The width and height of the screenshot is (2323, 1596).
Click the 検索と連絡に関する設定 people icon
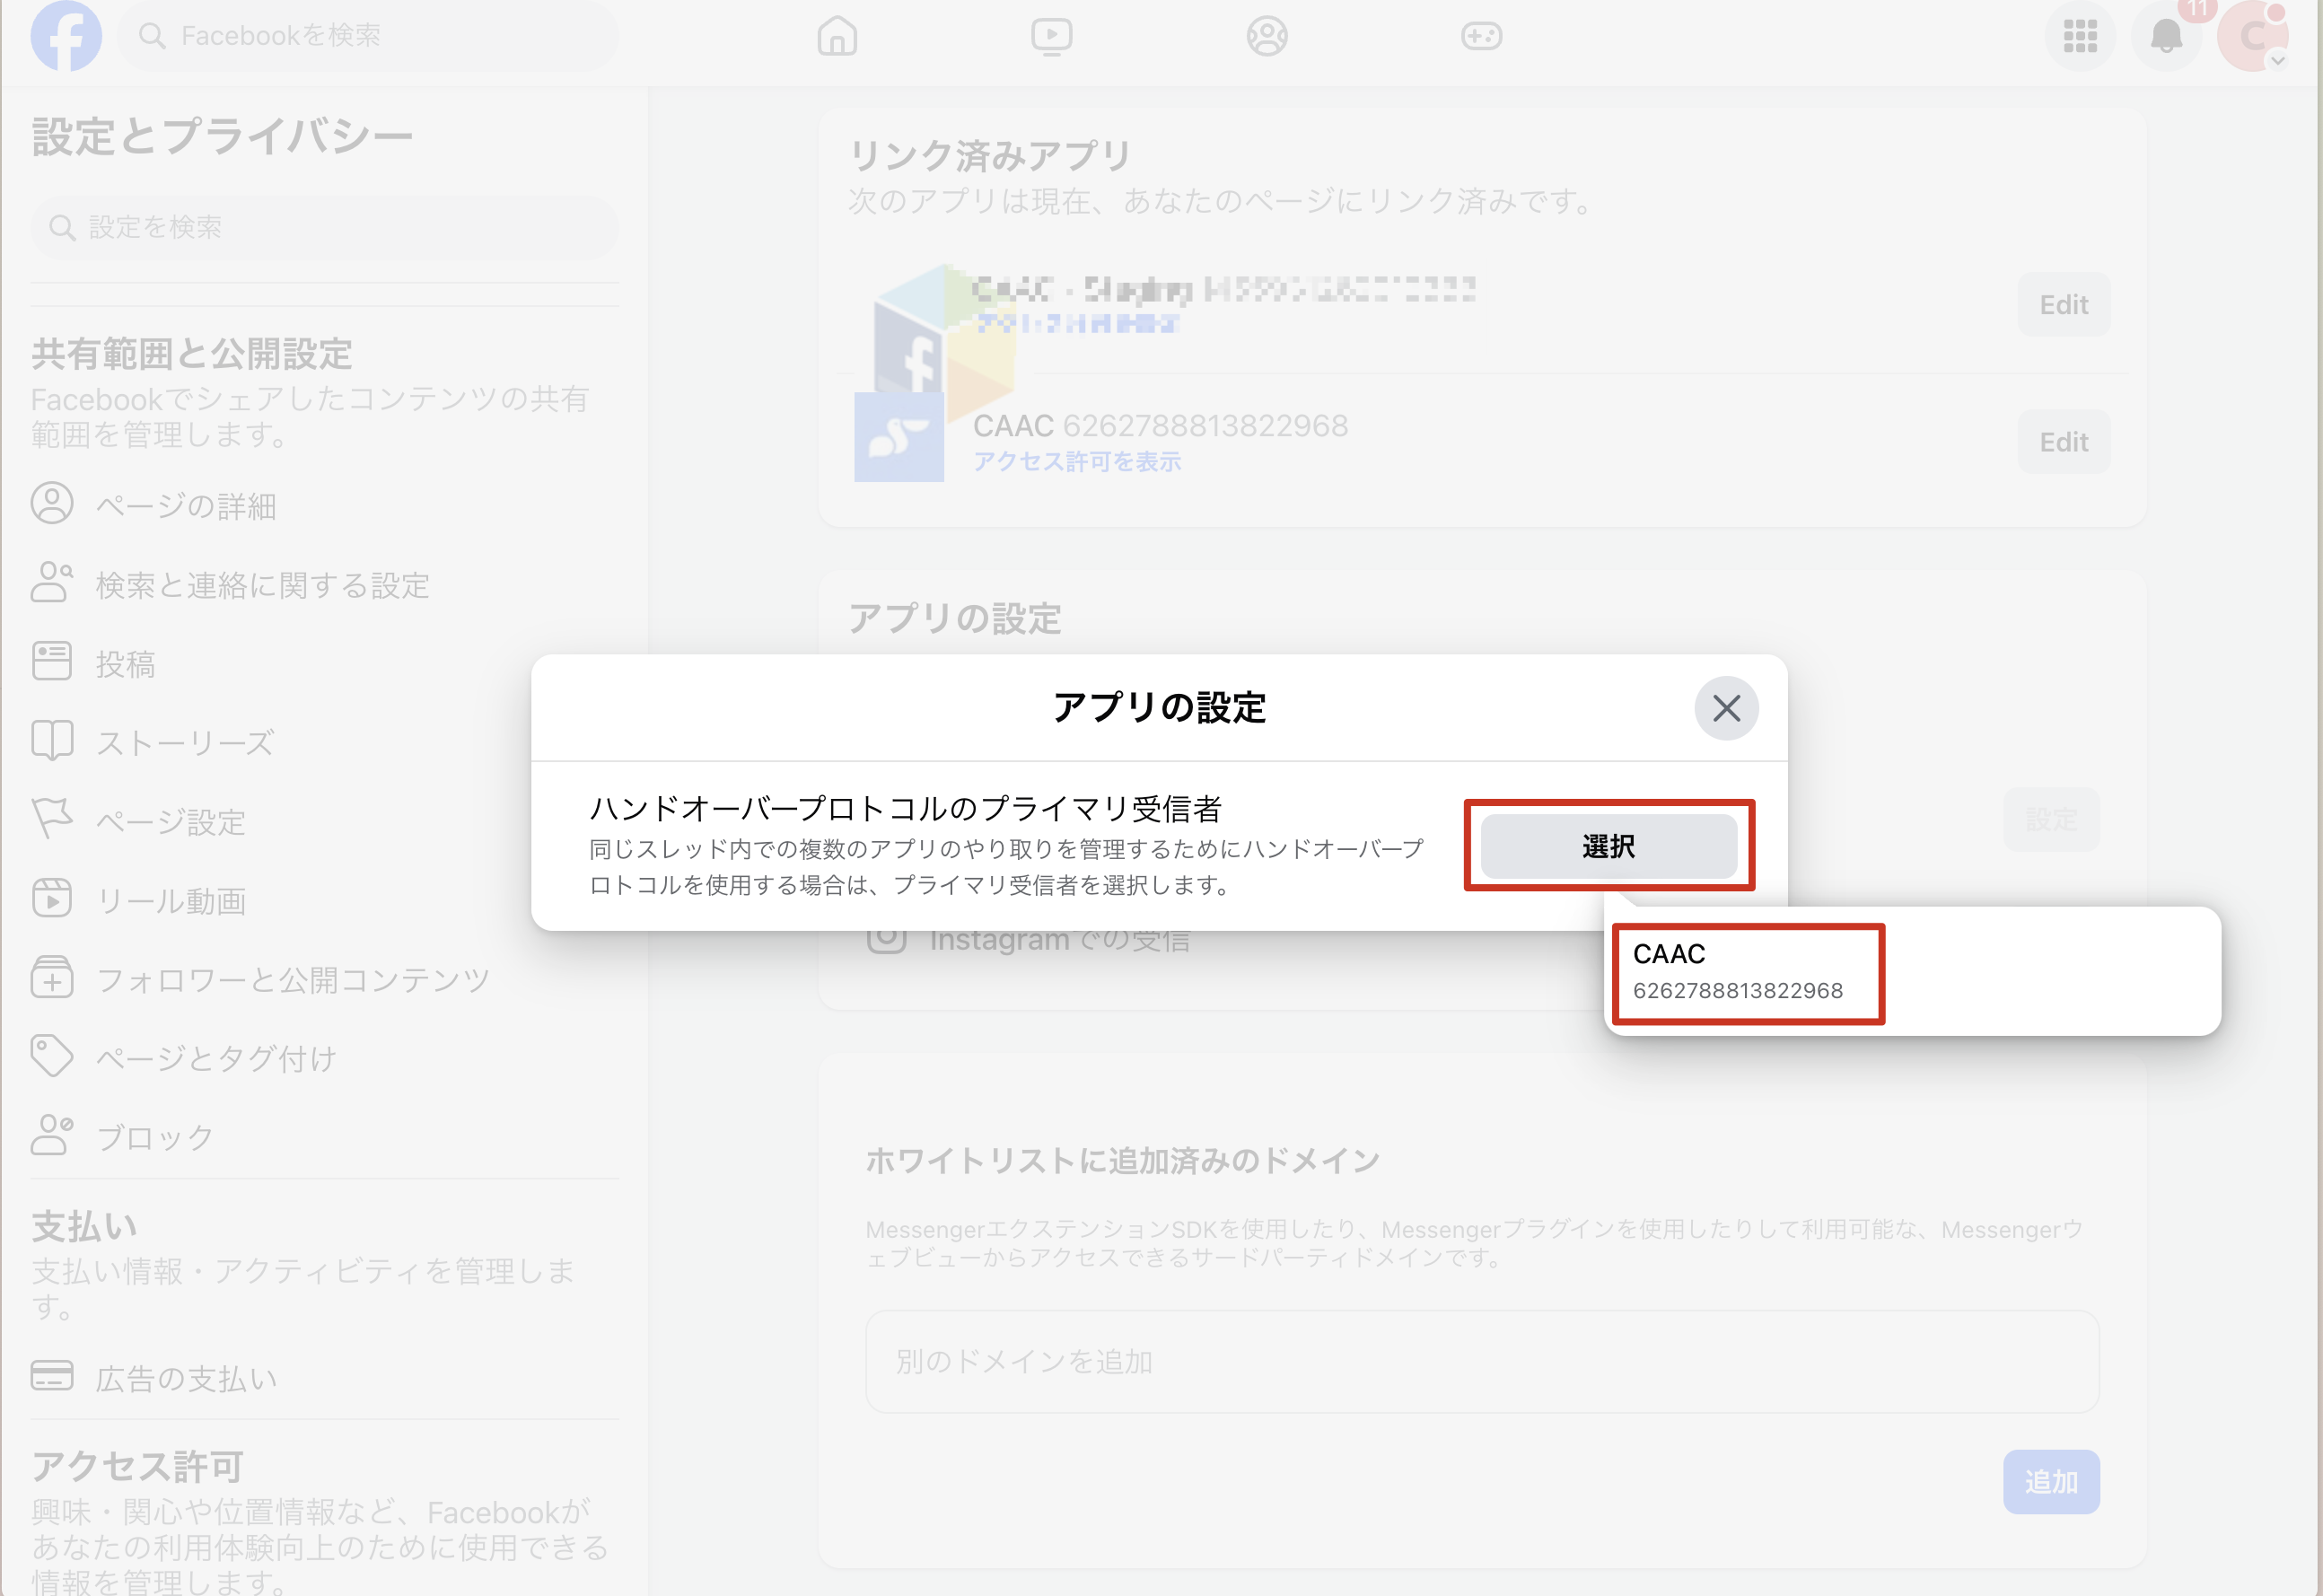52,581
